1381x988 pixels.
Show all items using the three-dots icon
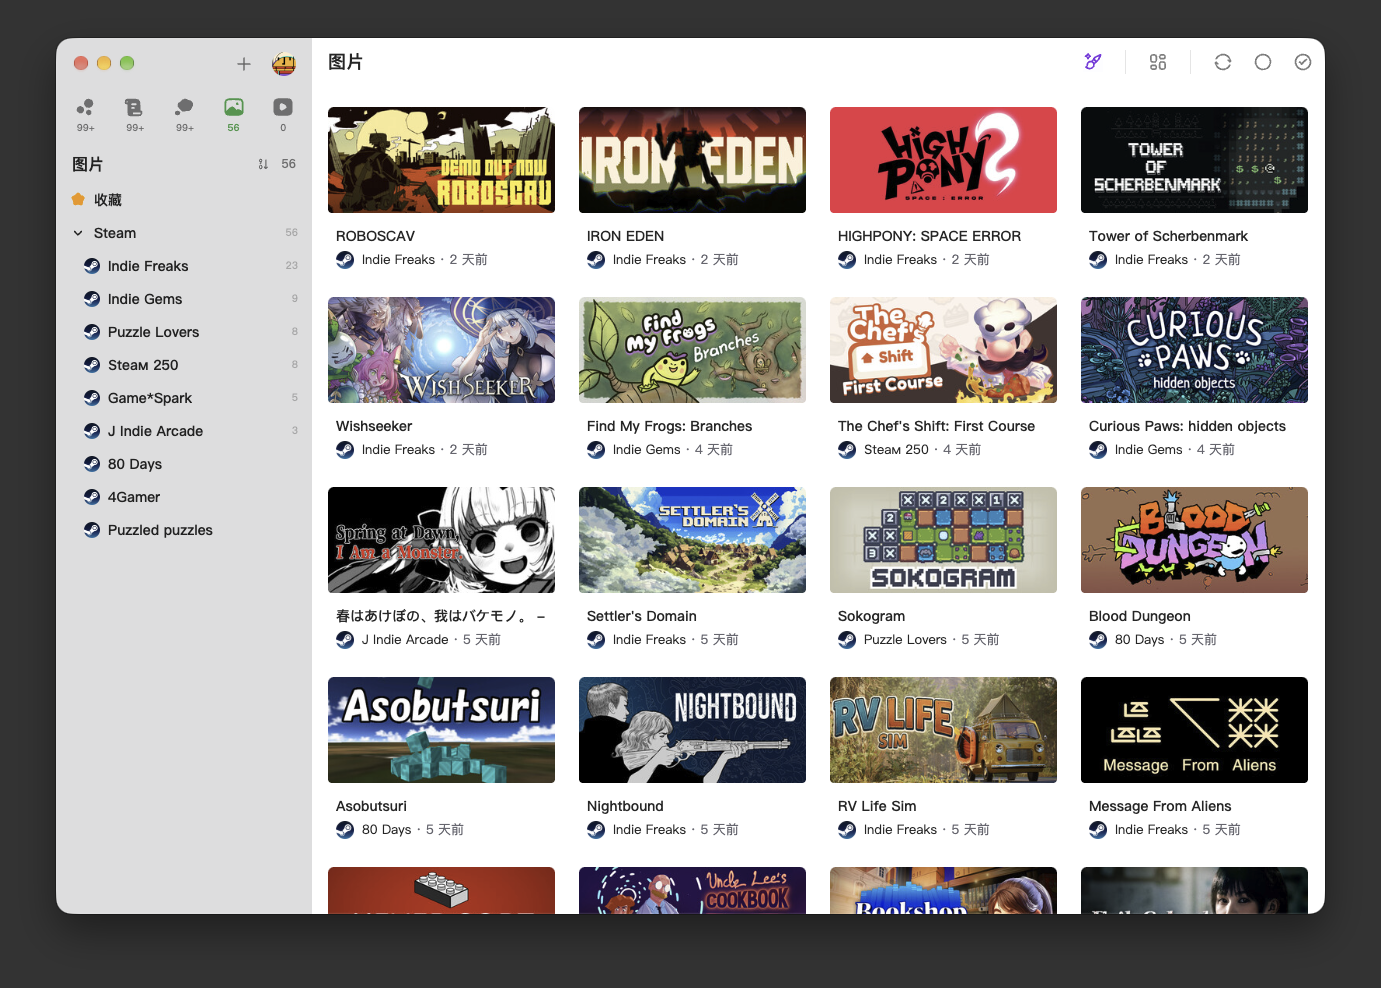(x=85, y=107)
